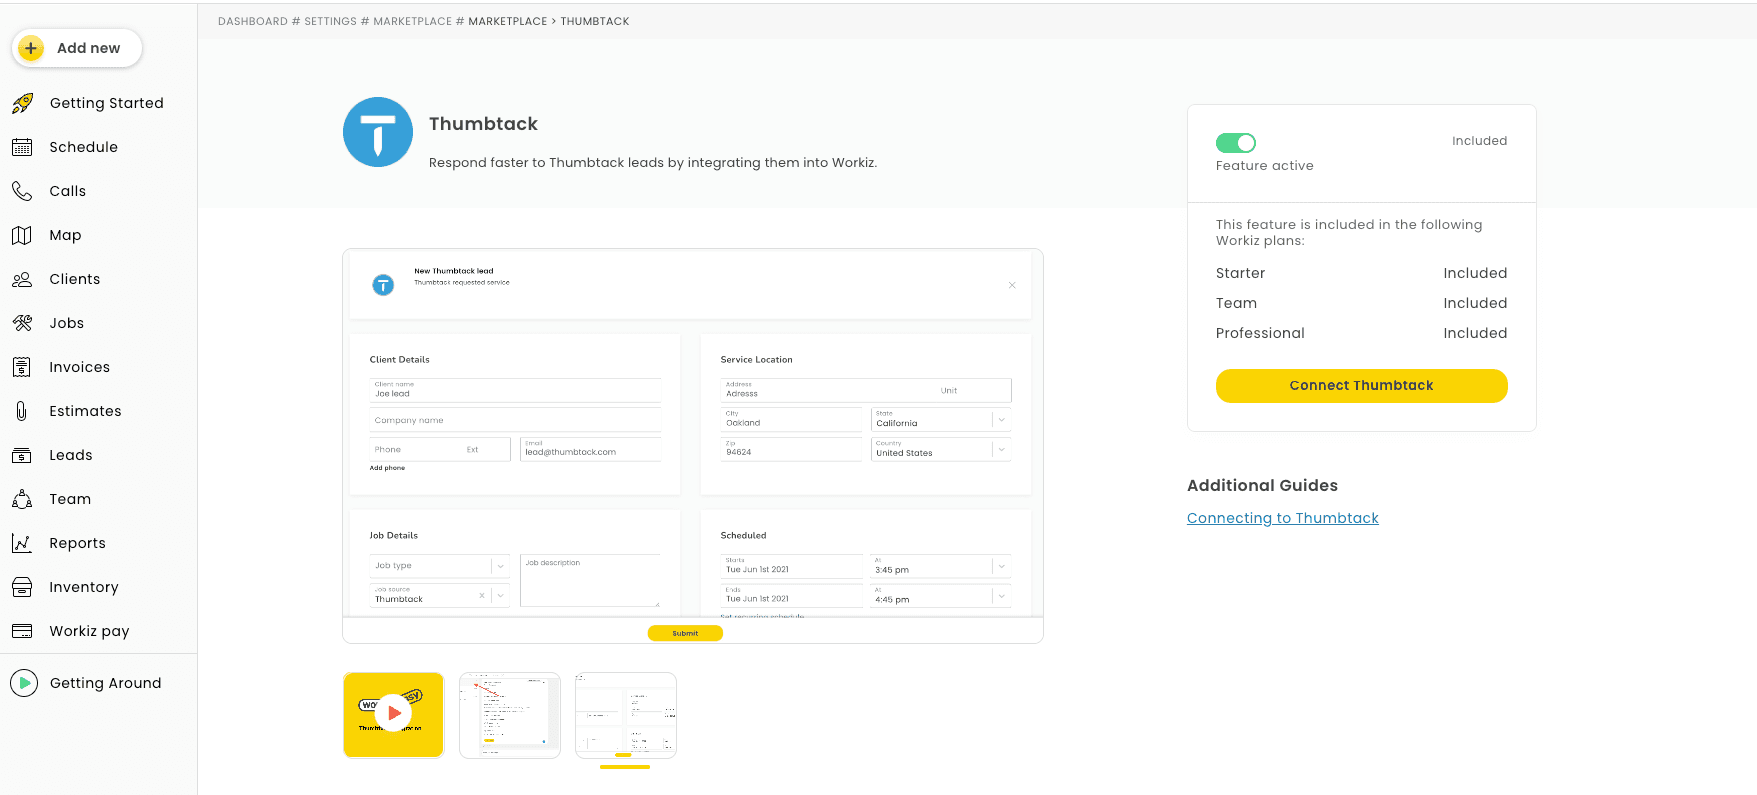Go to the Schedule page
Viewport: 1757px width, 795px height.
pyautogui.click(x=84, y=147)
